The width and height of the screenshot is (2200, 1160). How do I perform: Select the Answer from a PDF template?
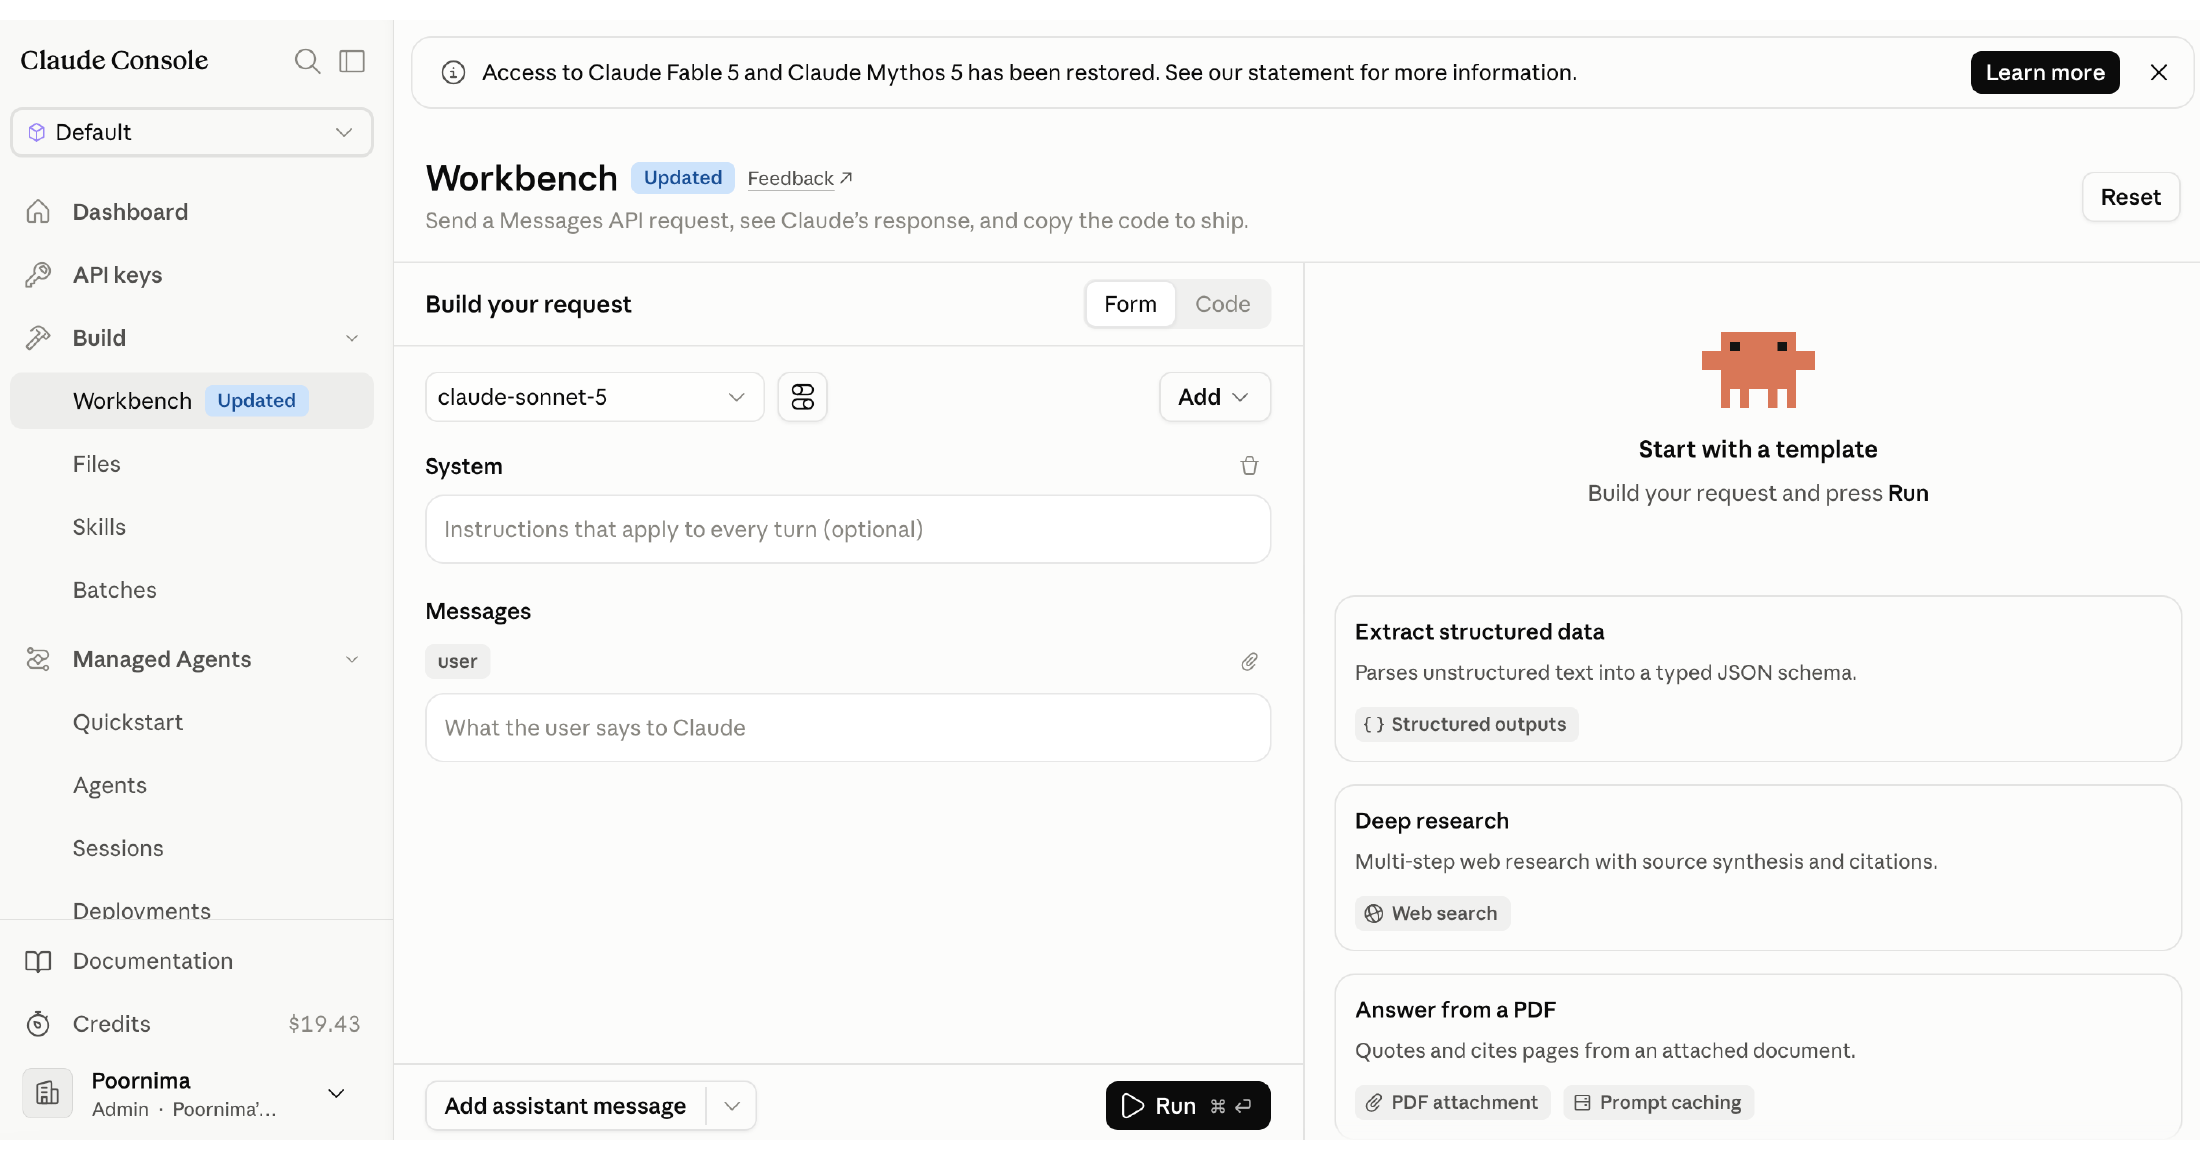[1758, 1056]
